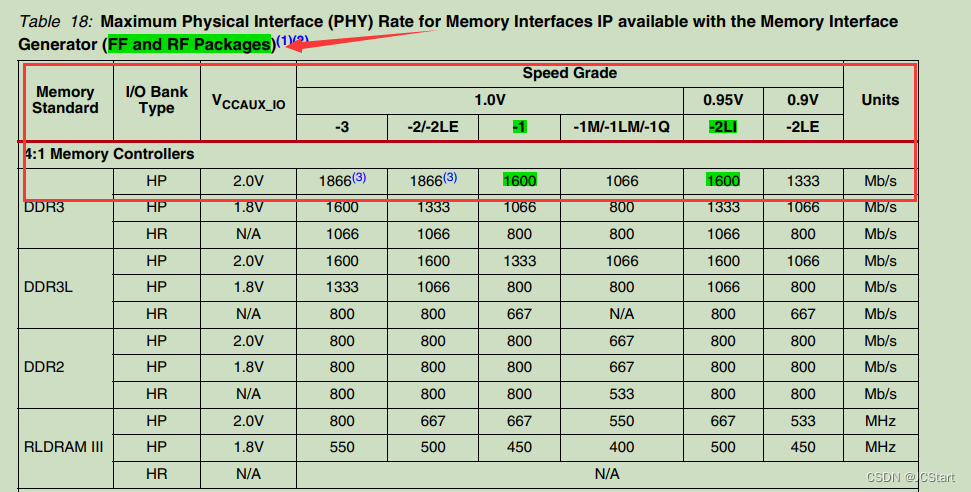This screenshot has width=971, height=492.
Task: Click the '-1M/-1LM/-1Q' speed grade header
Action: (622, 127)
